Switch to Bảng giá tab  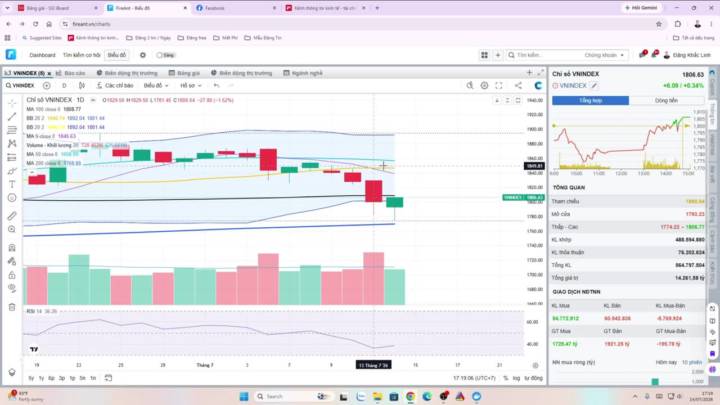tap(184, 73)
